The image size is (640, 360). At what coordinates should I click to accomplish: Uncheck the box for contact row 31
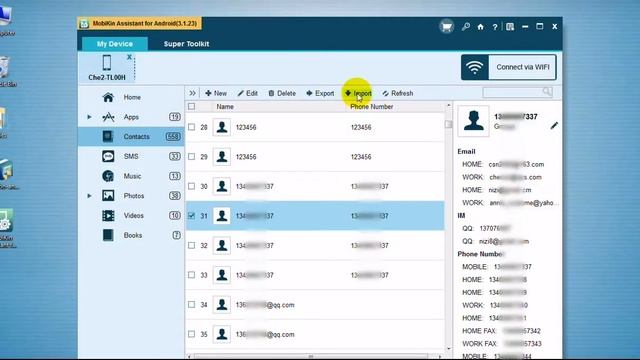[191, 216]
